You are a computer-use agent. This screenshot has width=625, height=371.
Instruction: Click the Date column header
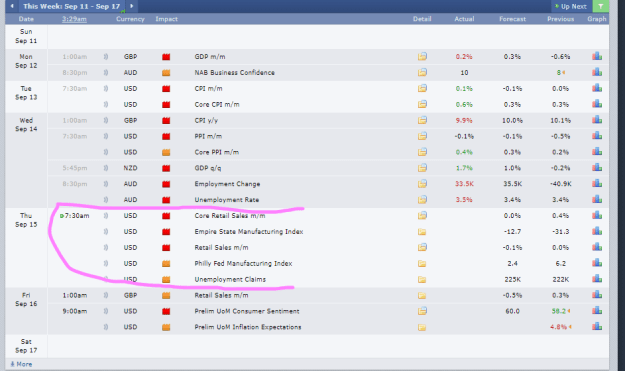26,19
